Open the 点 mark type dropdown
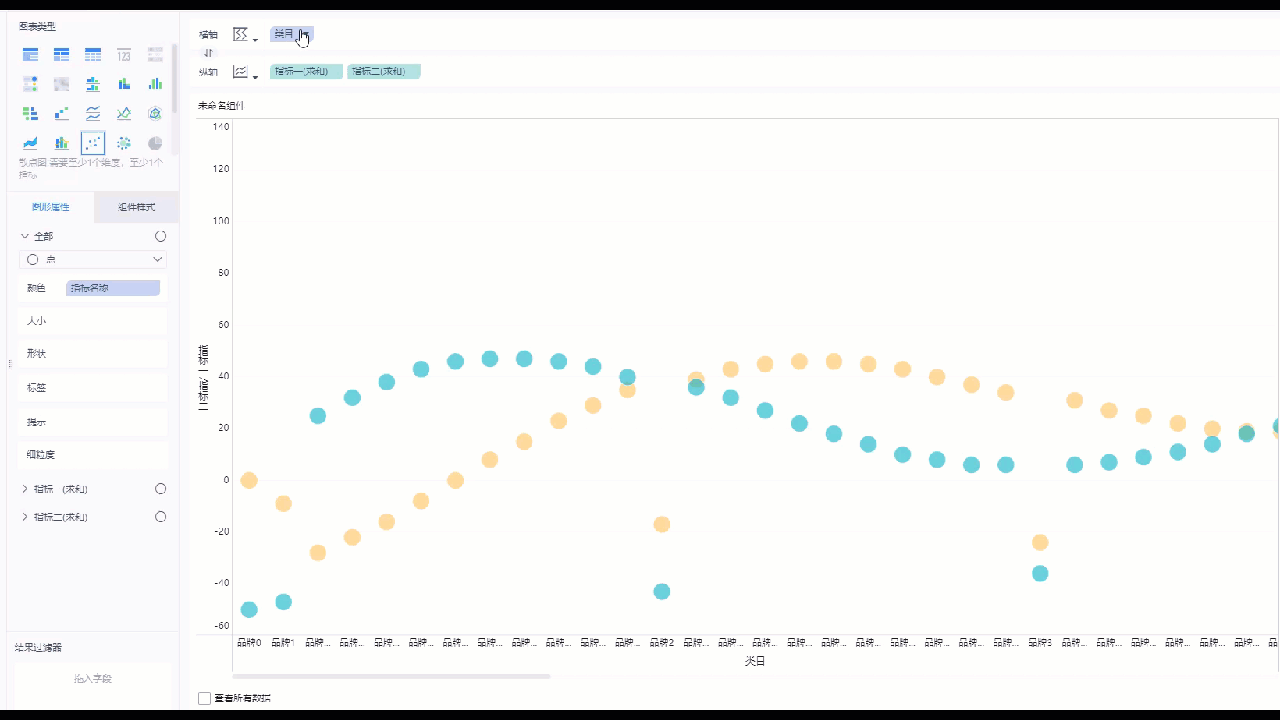 93,259
